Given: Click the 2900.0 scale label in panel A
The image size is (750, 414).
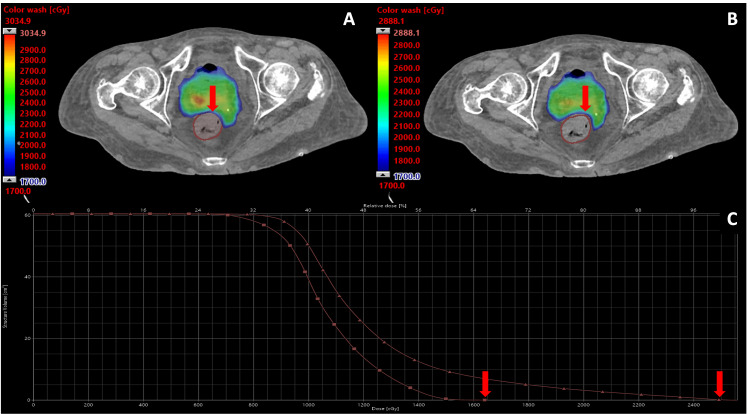Looking at the screenshot, I should point(33,50).
